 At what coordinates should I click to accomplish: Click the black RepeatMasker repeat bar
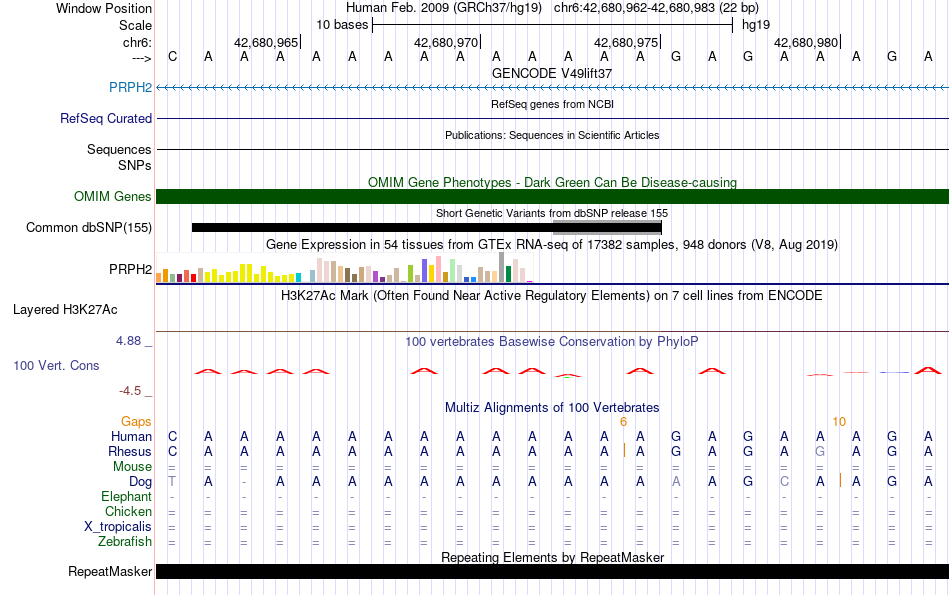click(x=552, y=571)
